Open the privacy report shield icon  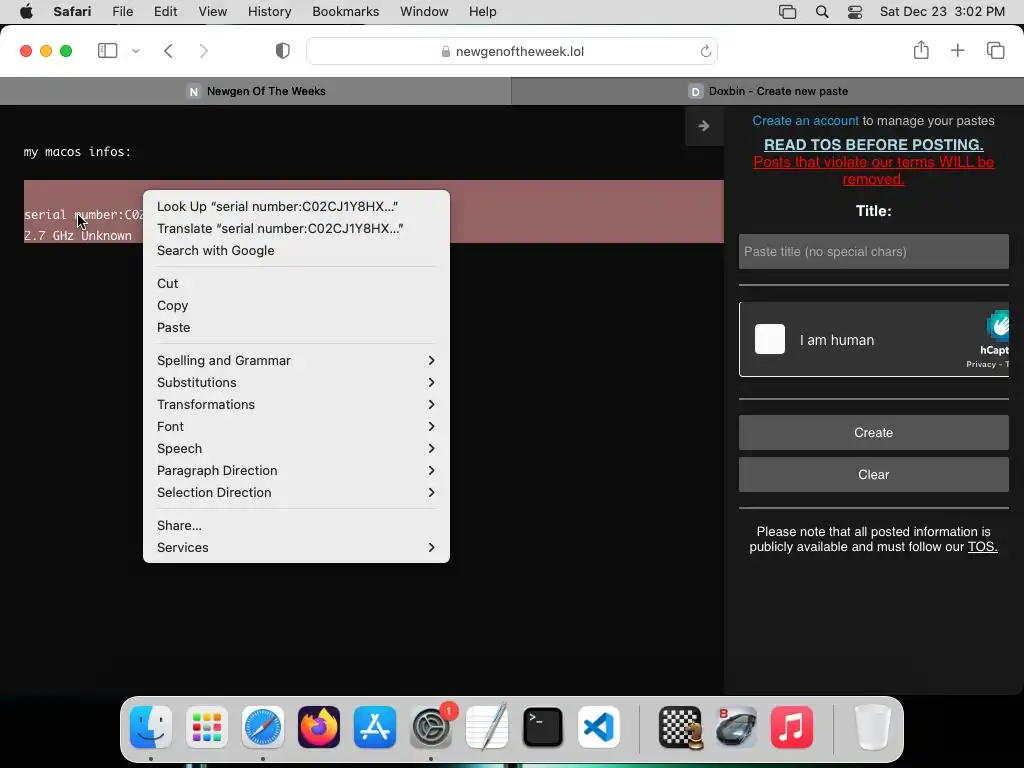283,51
